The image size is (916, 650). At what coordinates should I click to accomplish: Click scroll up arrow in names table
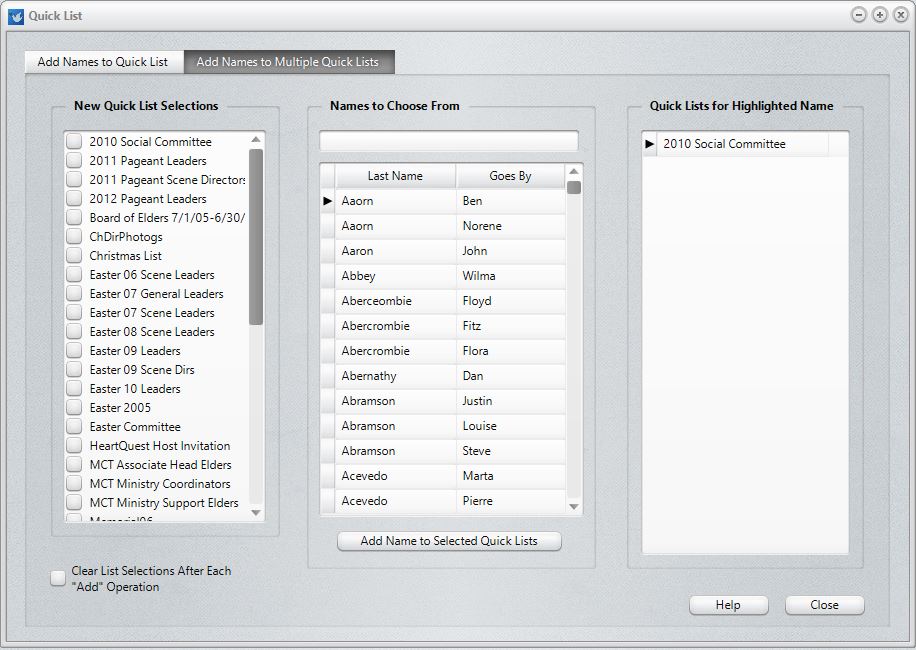point(574,171)
